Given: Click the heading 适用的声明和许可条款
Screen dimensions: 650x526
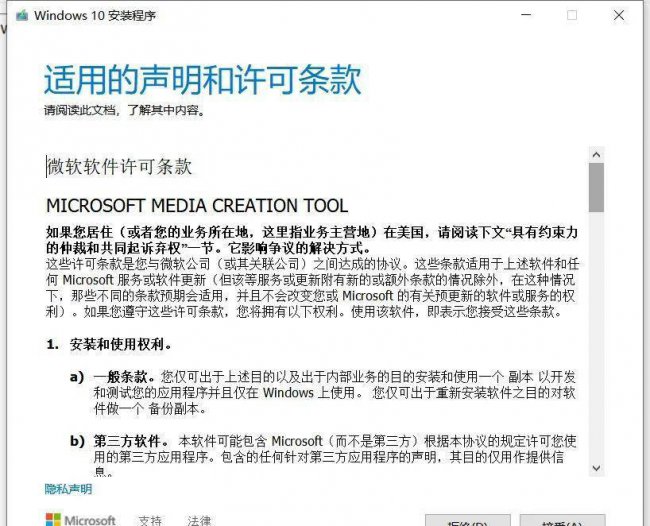Looking at the screenshot, I should (203, 79).
